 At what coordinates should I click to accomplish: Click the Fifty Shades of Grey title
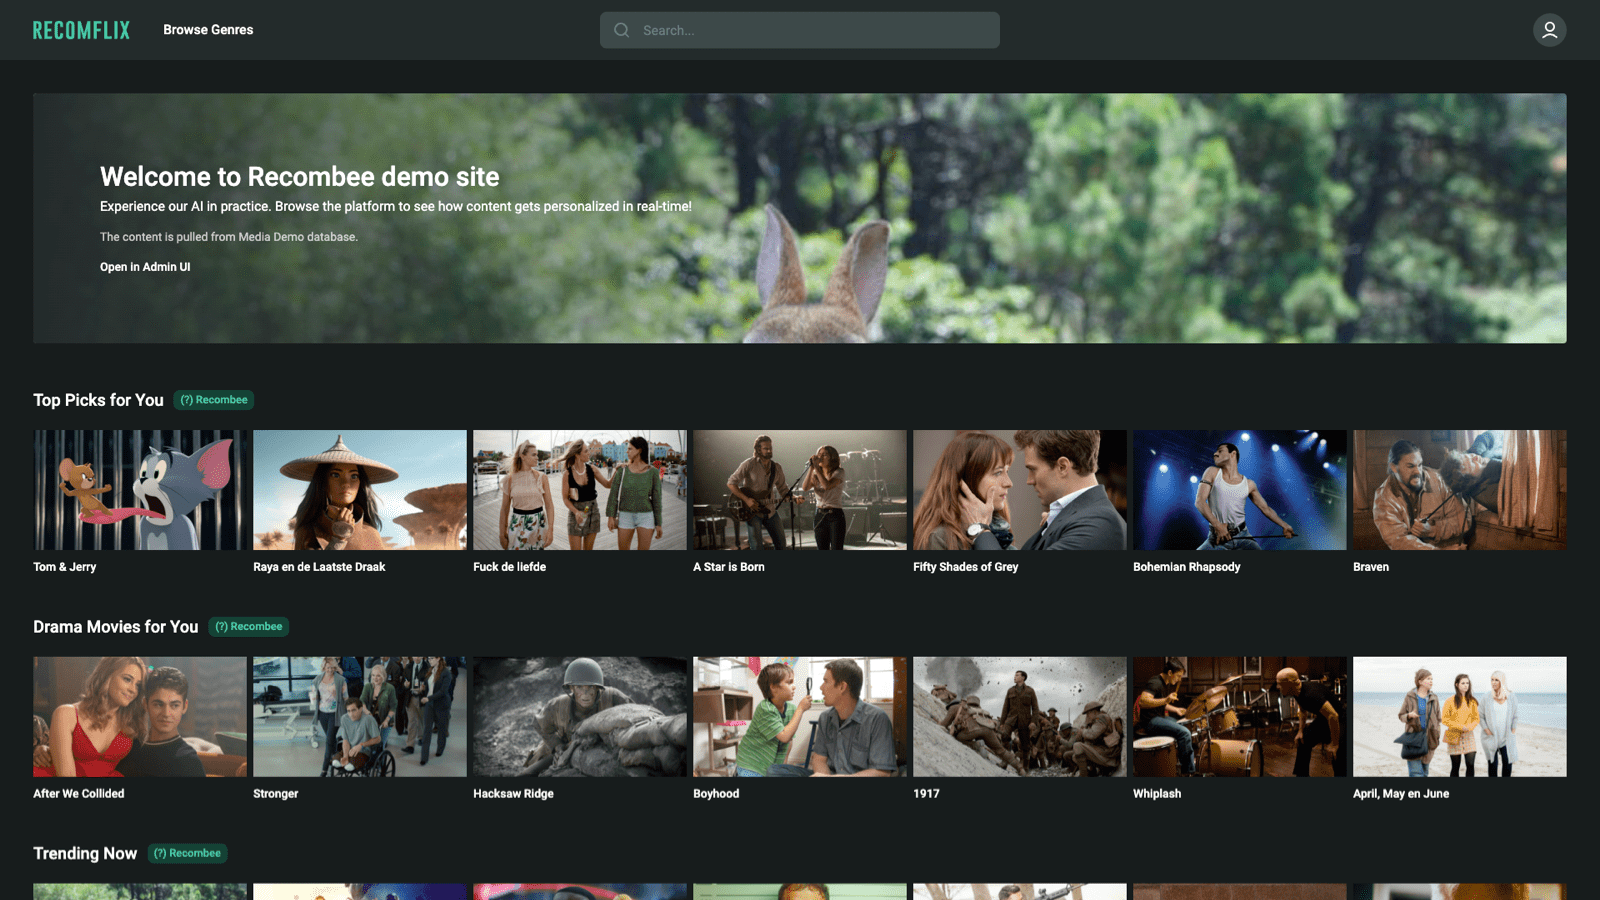coord(966,567)
